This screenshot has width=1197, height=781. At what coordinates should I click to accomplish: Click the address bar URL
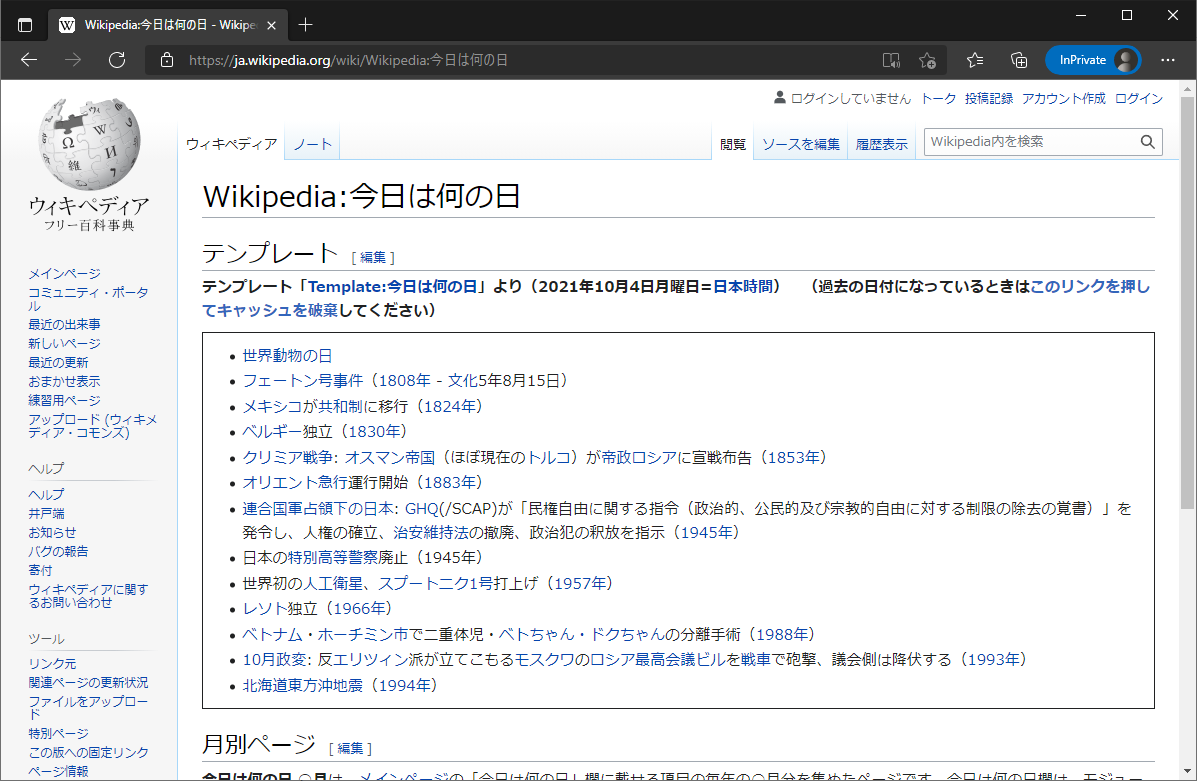348,60
